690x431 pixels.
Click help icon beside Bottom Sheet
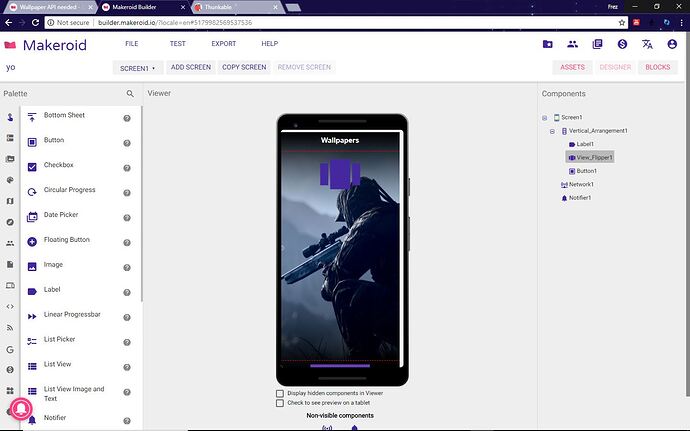point(127,118)
